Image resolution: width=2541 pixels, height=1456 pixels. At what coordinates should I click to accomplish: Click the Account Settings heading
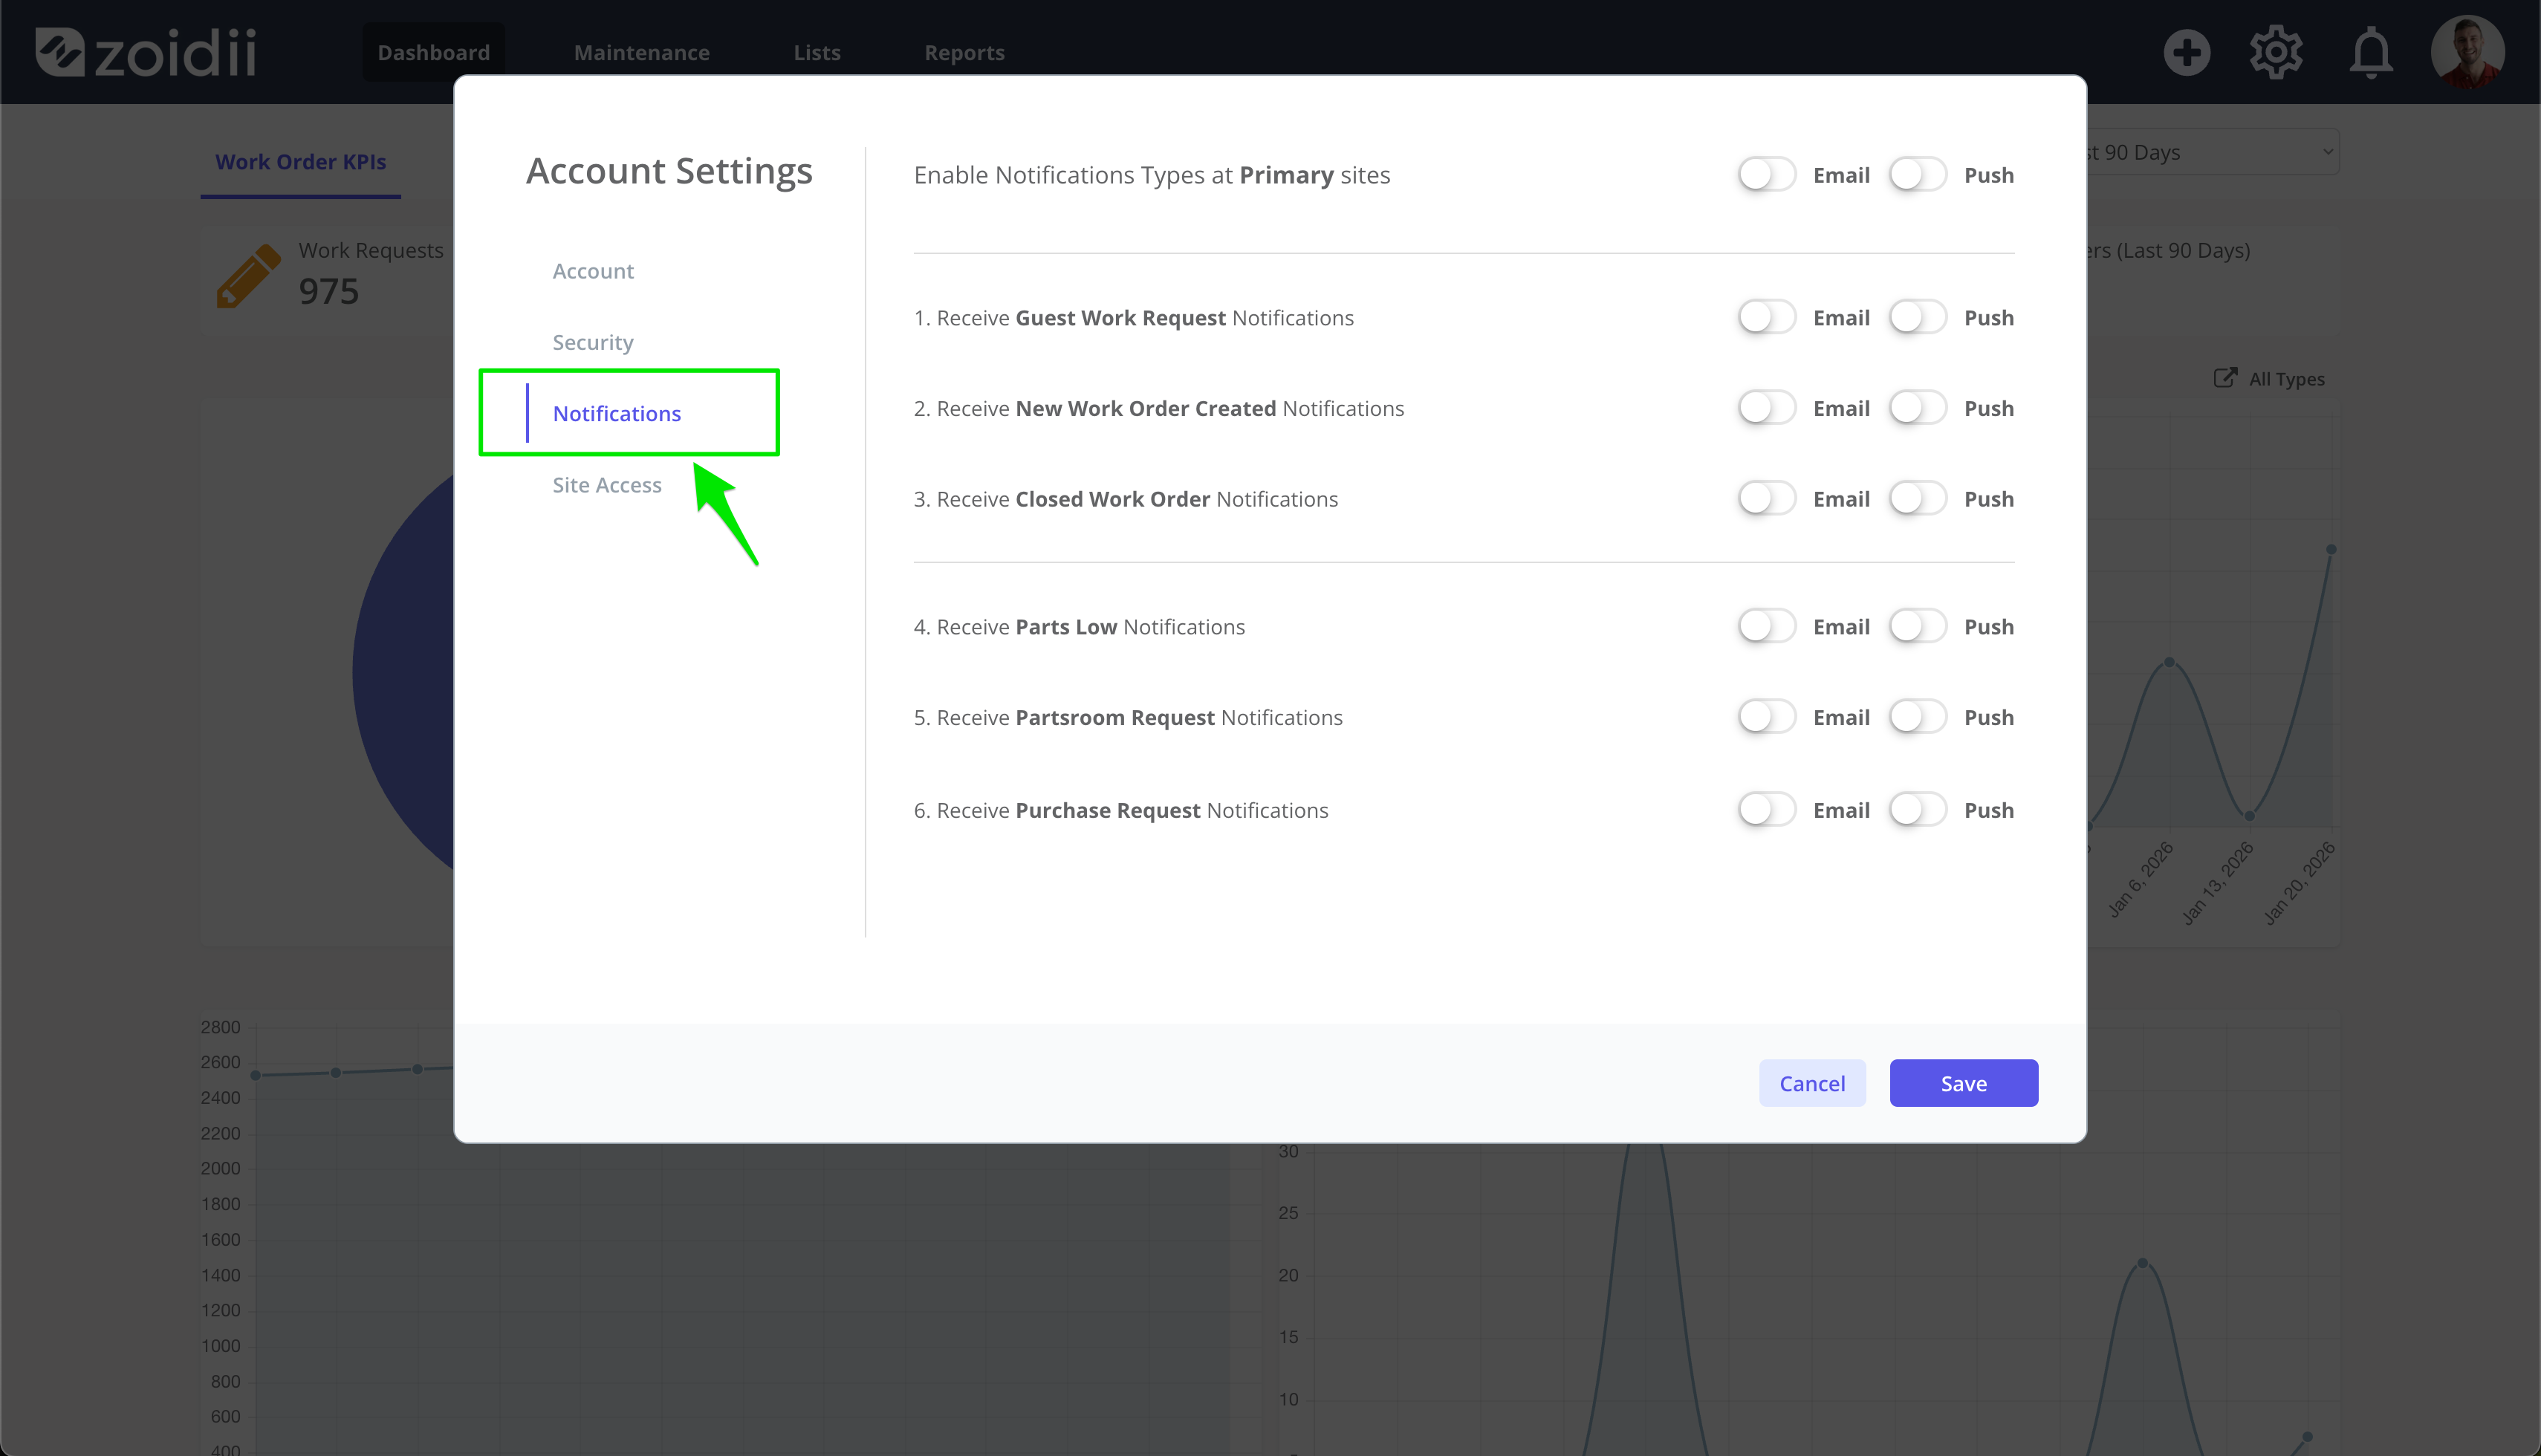[x=669, y=172]
